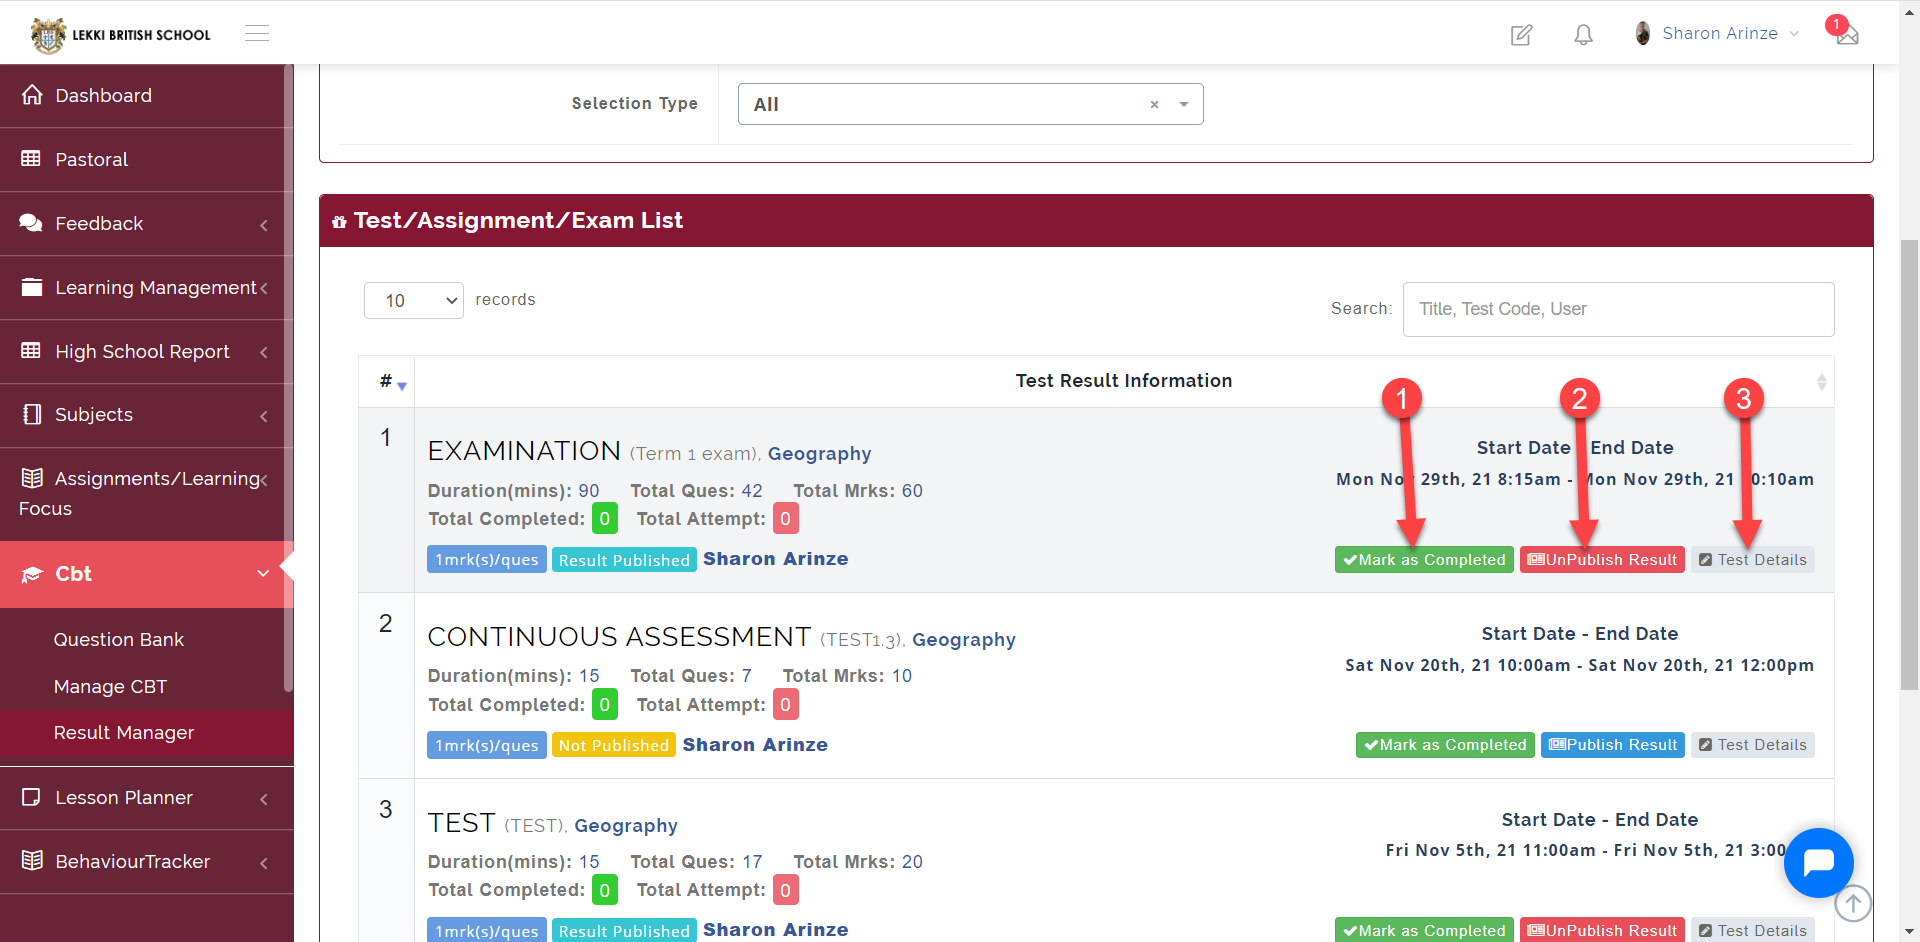Expand the High School Report chevron
This screenshot has height=942, width=1920.
tap(264, 352)
